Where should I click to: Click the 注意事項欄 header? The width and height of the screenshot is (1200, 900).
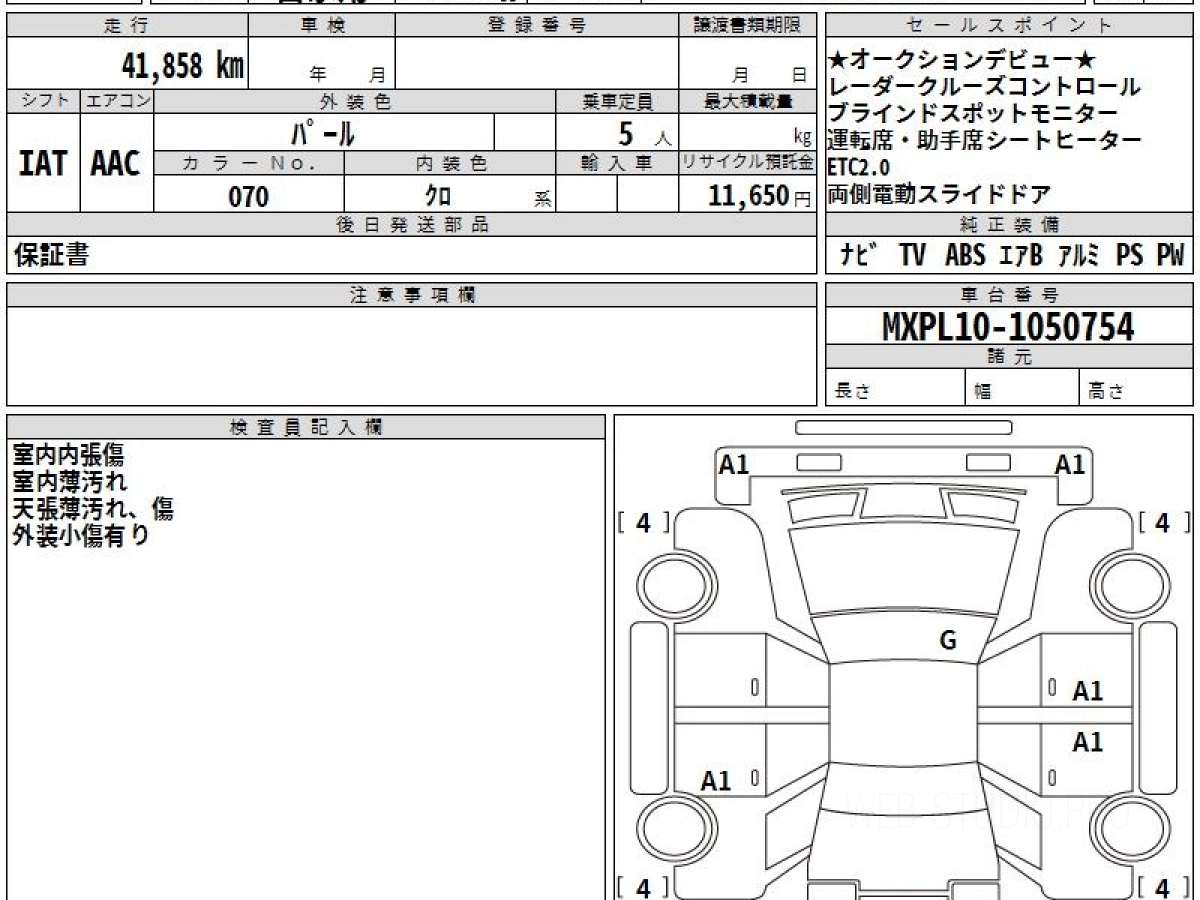(x=412, y=295)
